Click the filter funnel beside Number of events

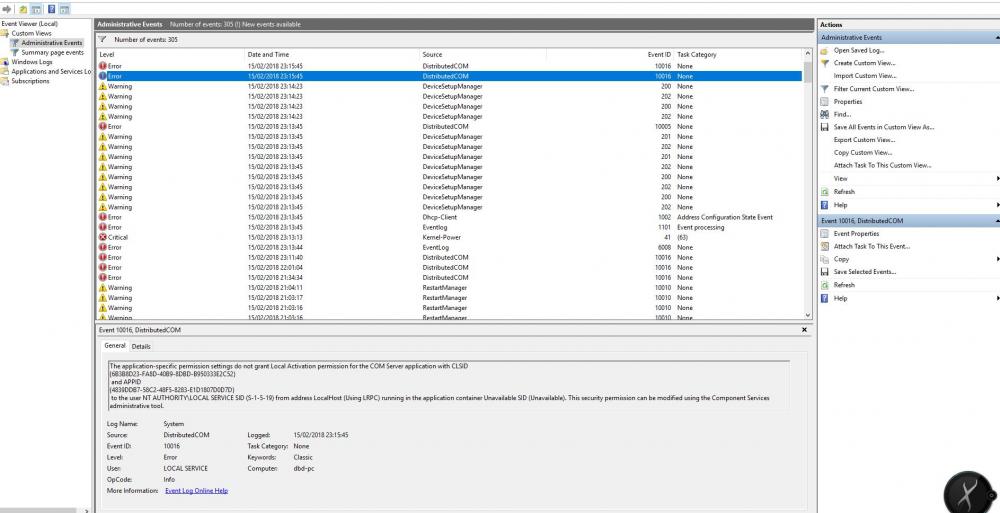tap(103, 40)
